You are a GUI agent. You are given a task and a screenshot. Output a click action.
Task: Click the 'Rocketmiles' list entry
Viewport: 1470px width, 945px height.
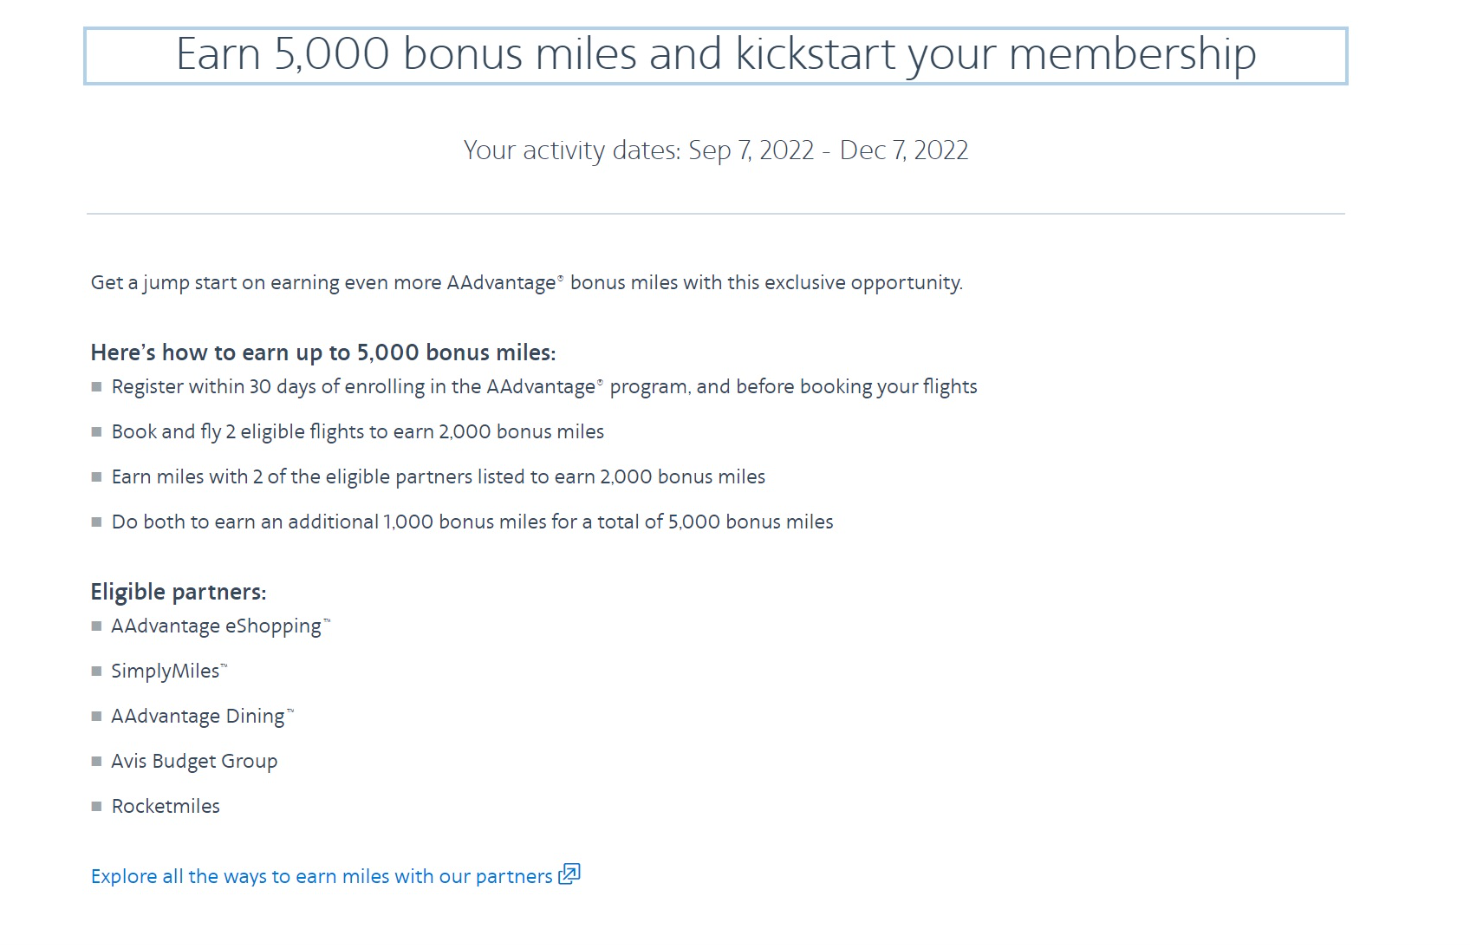pyautogui.click(x=165, y=806)
